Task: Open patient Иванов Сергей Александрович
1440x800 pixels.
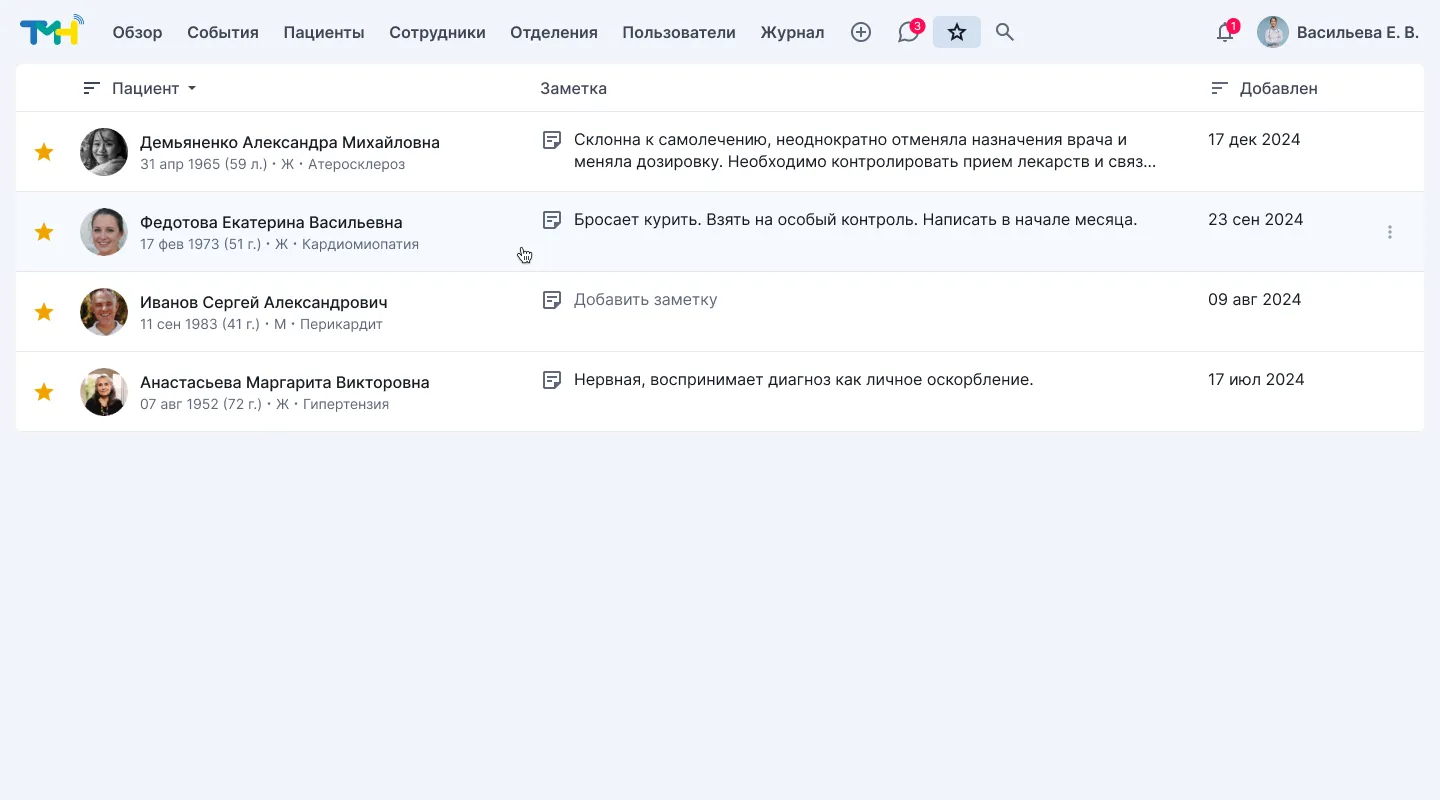Action: tap(264, 302)
